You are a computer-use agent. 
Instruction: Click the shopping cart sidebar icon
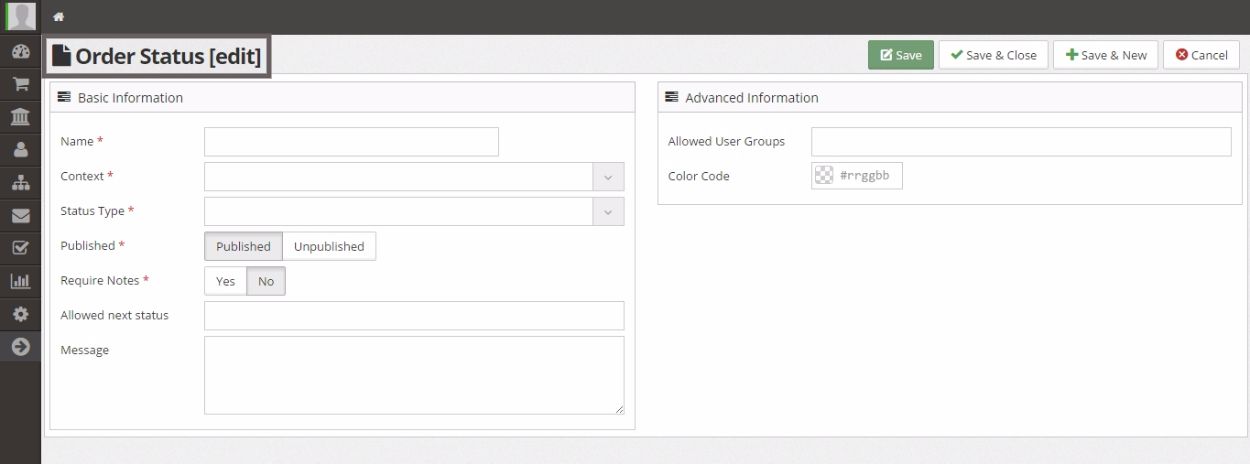tap(20, 85)
